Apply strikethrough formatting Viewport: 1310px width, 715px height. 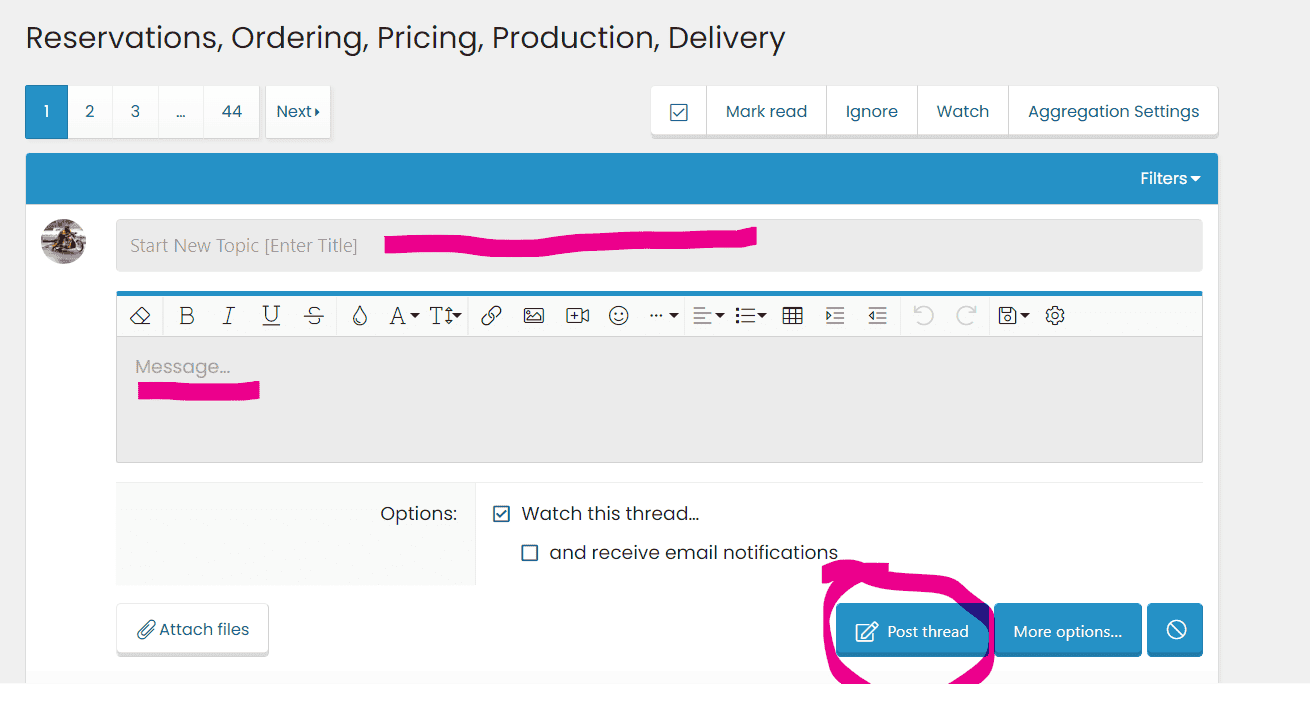314,316
